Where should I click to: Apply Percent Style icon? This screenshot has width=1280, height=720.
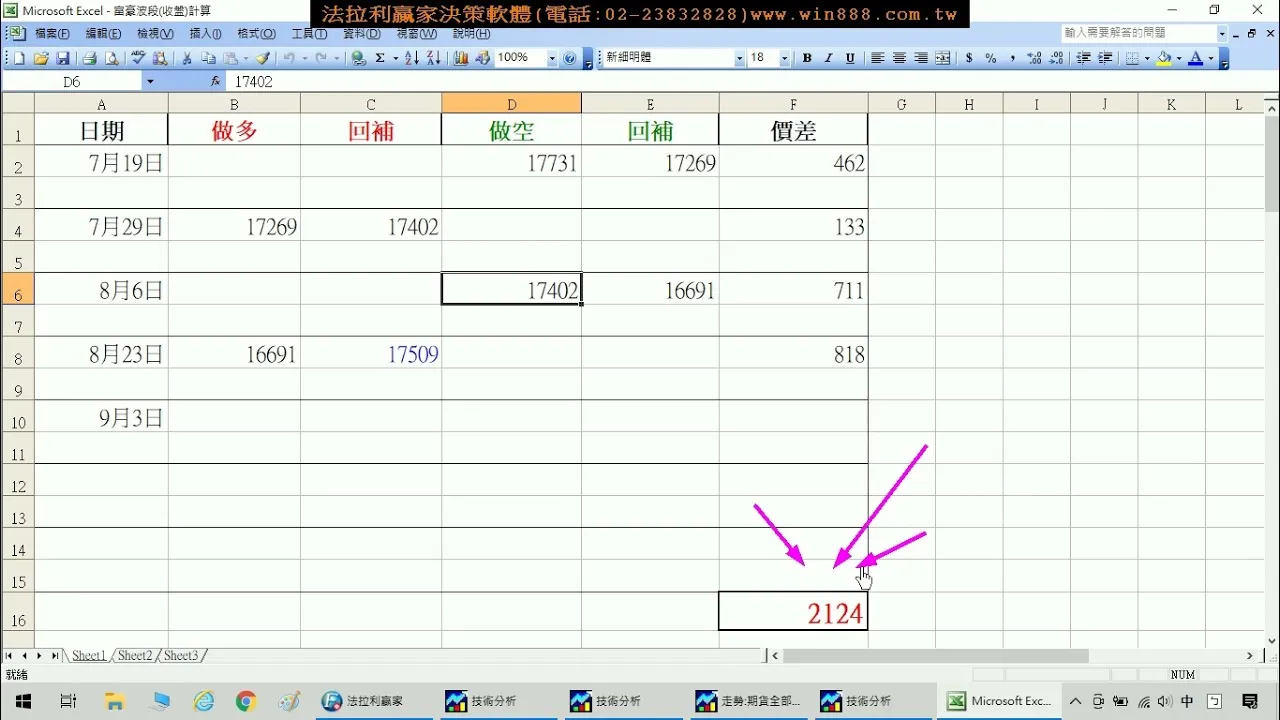(x=991, y=58)
